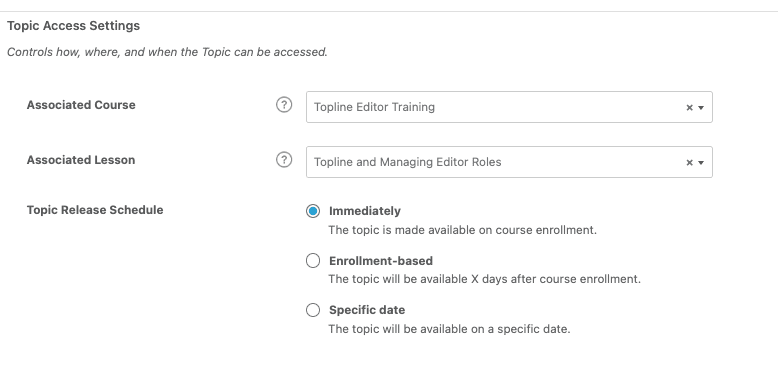Click the Topic Release Schedule label
Screen dimensions: 778x391
[95, 210]
